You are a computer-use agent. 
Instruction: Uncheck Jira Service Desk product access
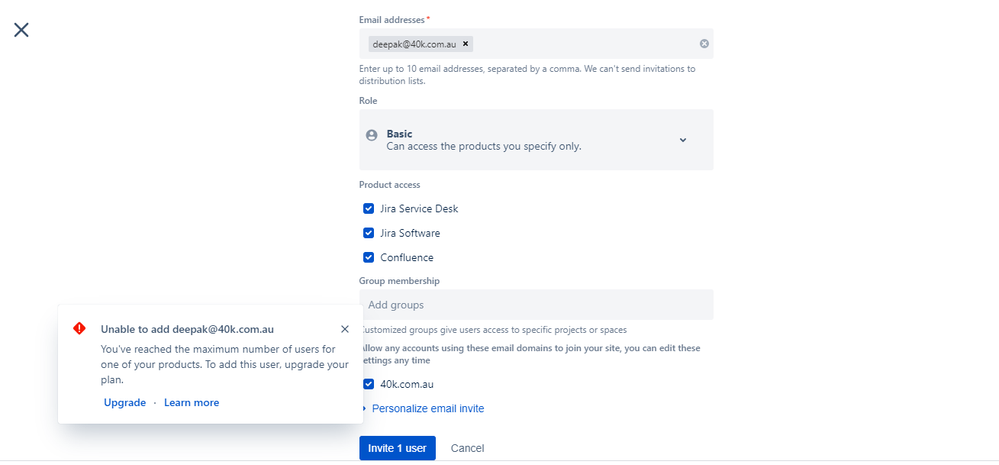pos(368,209)
